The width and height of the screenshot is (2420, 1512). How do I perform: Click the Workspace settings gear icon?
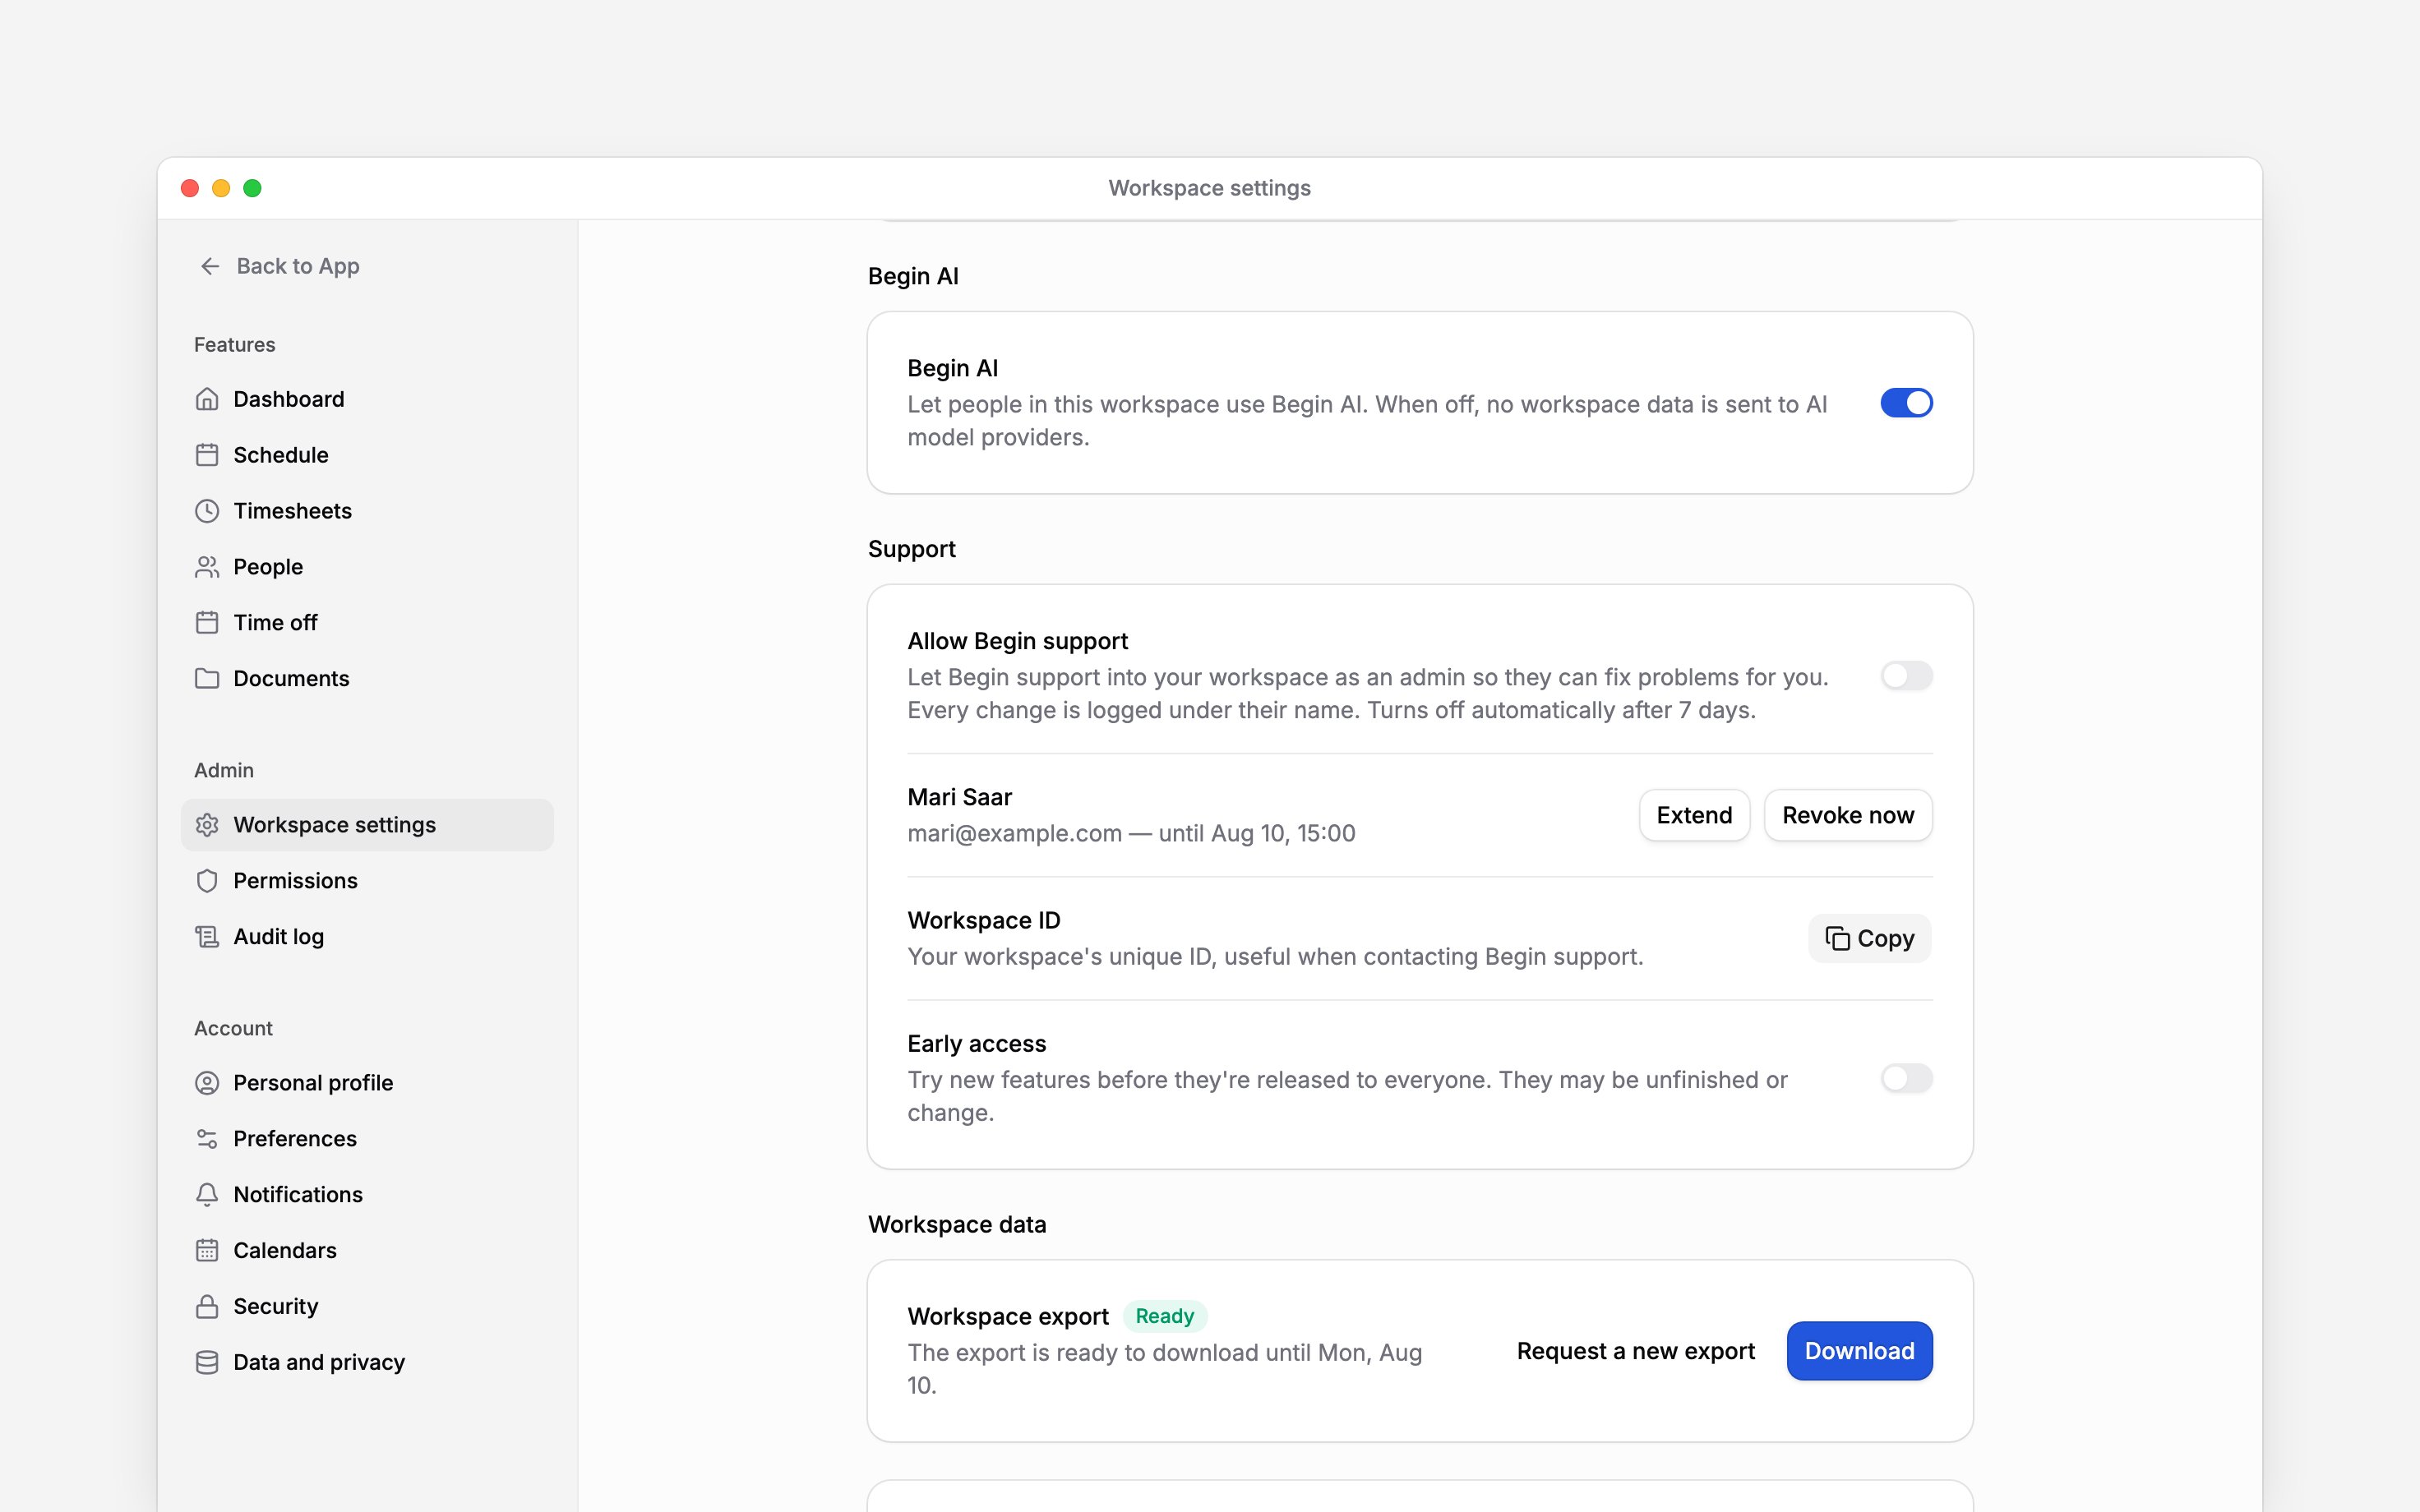pyautogui.click(x=207, y=825)
